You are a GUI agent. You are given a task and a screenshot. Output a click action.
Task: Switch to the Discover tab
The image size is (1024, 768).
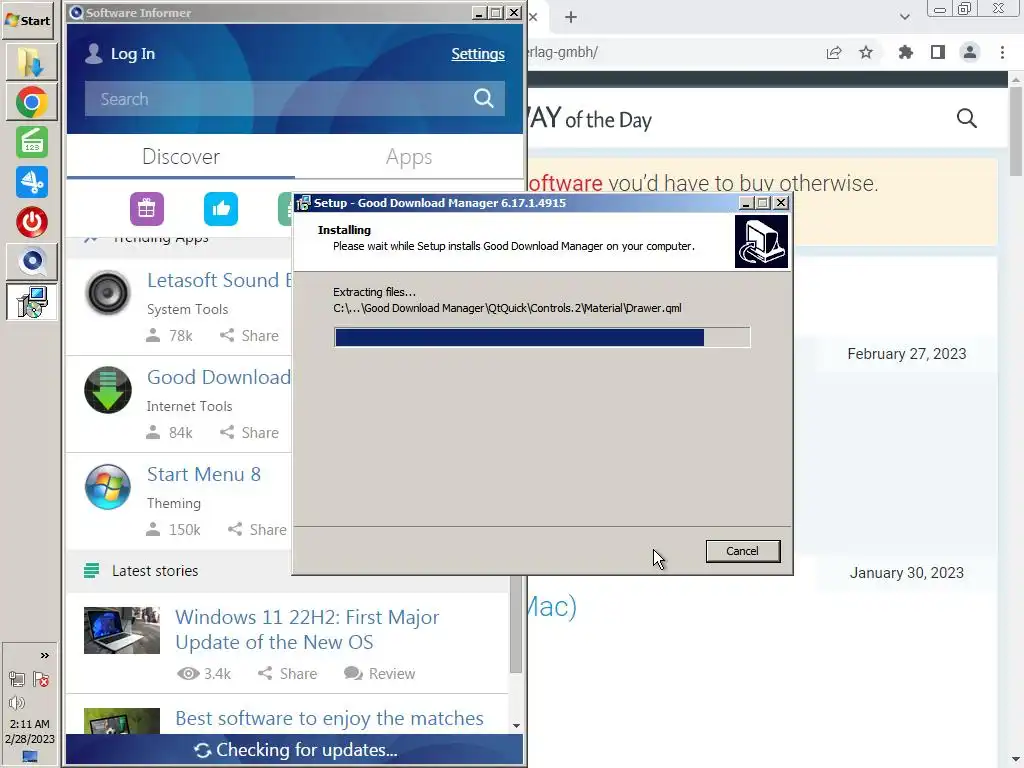181,157
